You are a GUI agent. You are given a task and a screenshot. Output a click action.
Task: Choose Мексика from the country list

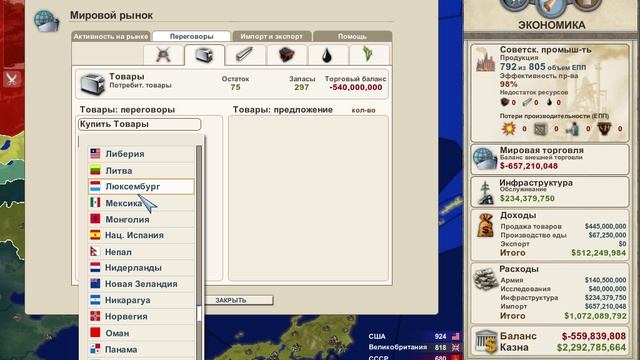coord(141,203)
